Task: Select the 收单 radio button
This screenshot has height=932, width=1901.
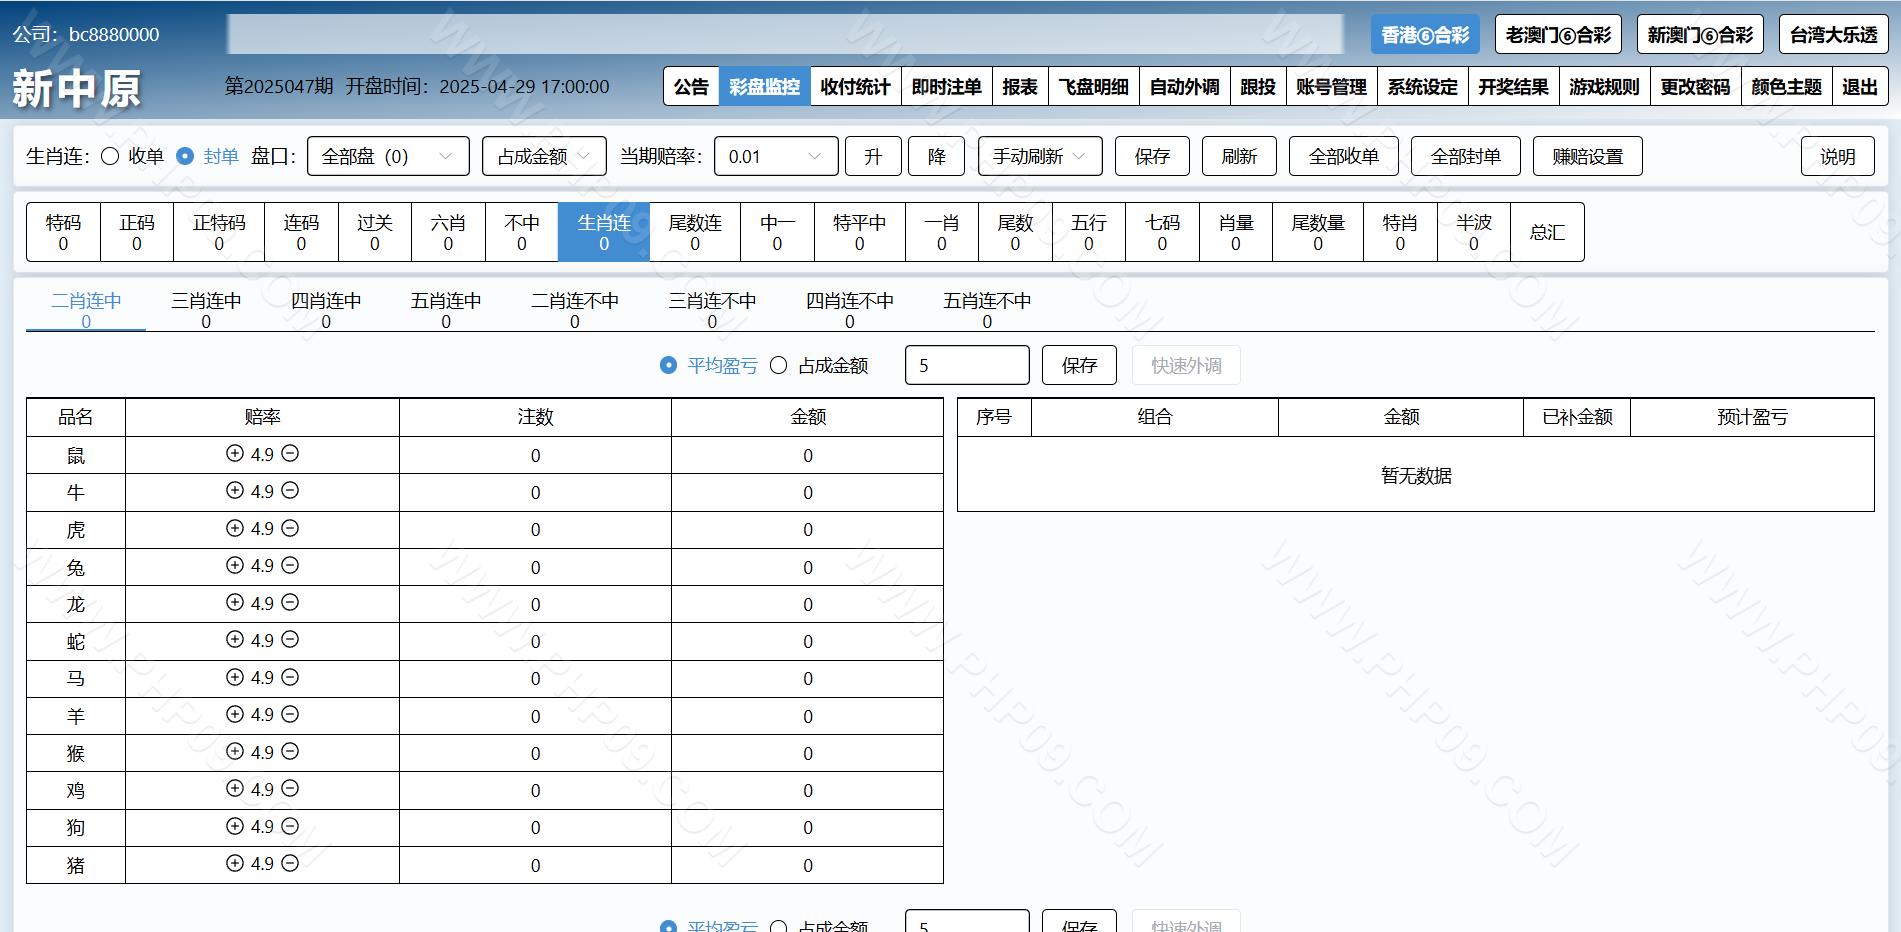Action: [111, 156]
